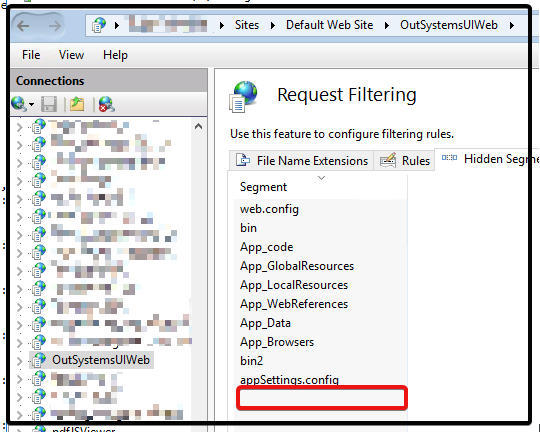Screen dimensions: 540x432
Task: Open the dropdown next to Create New Connection
Action: coord(32,104)
